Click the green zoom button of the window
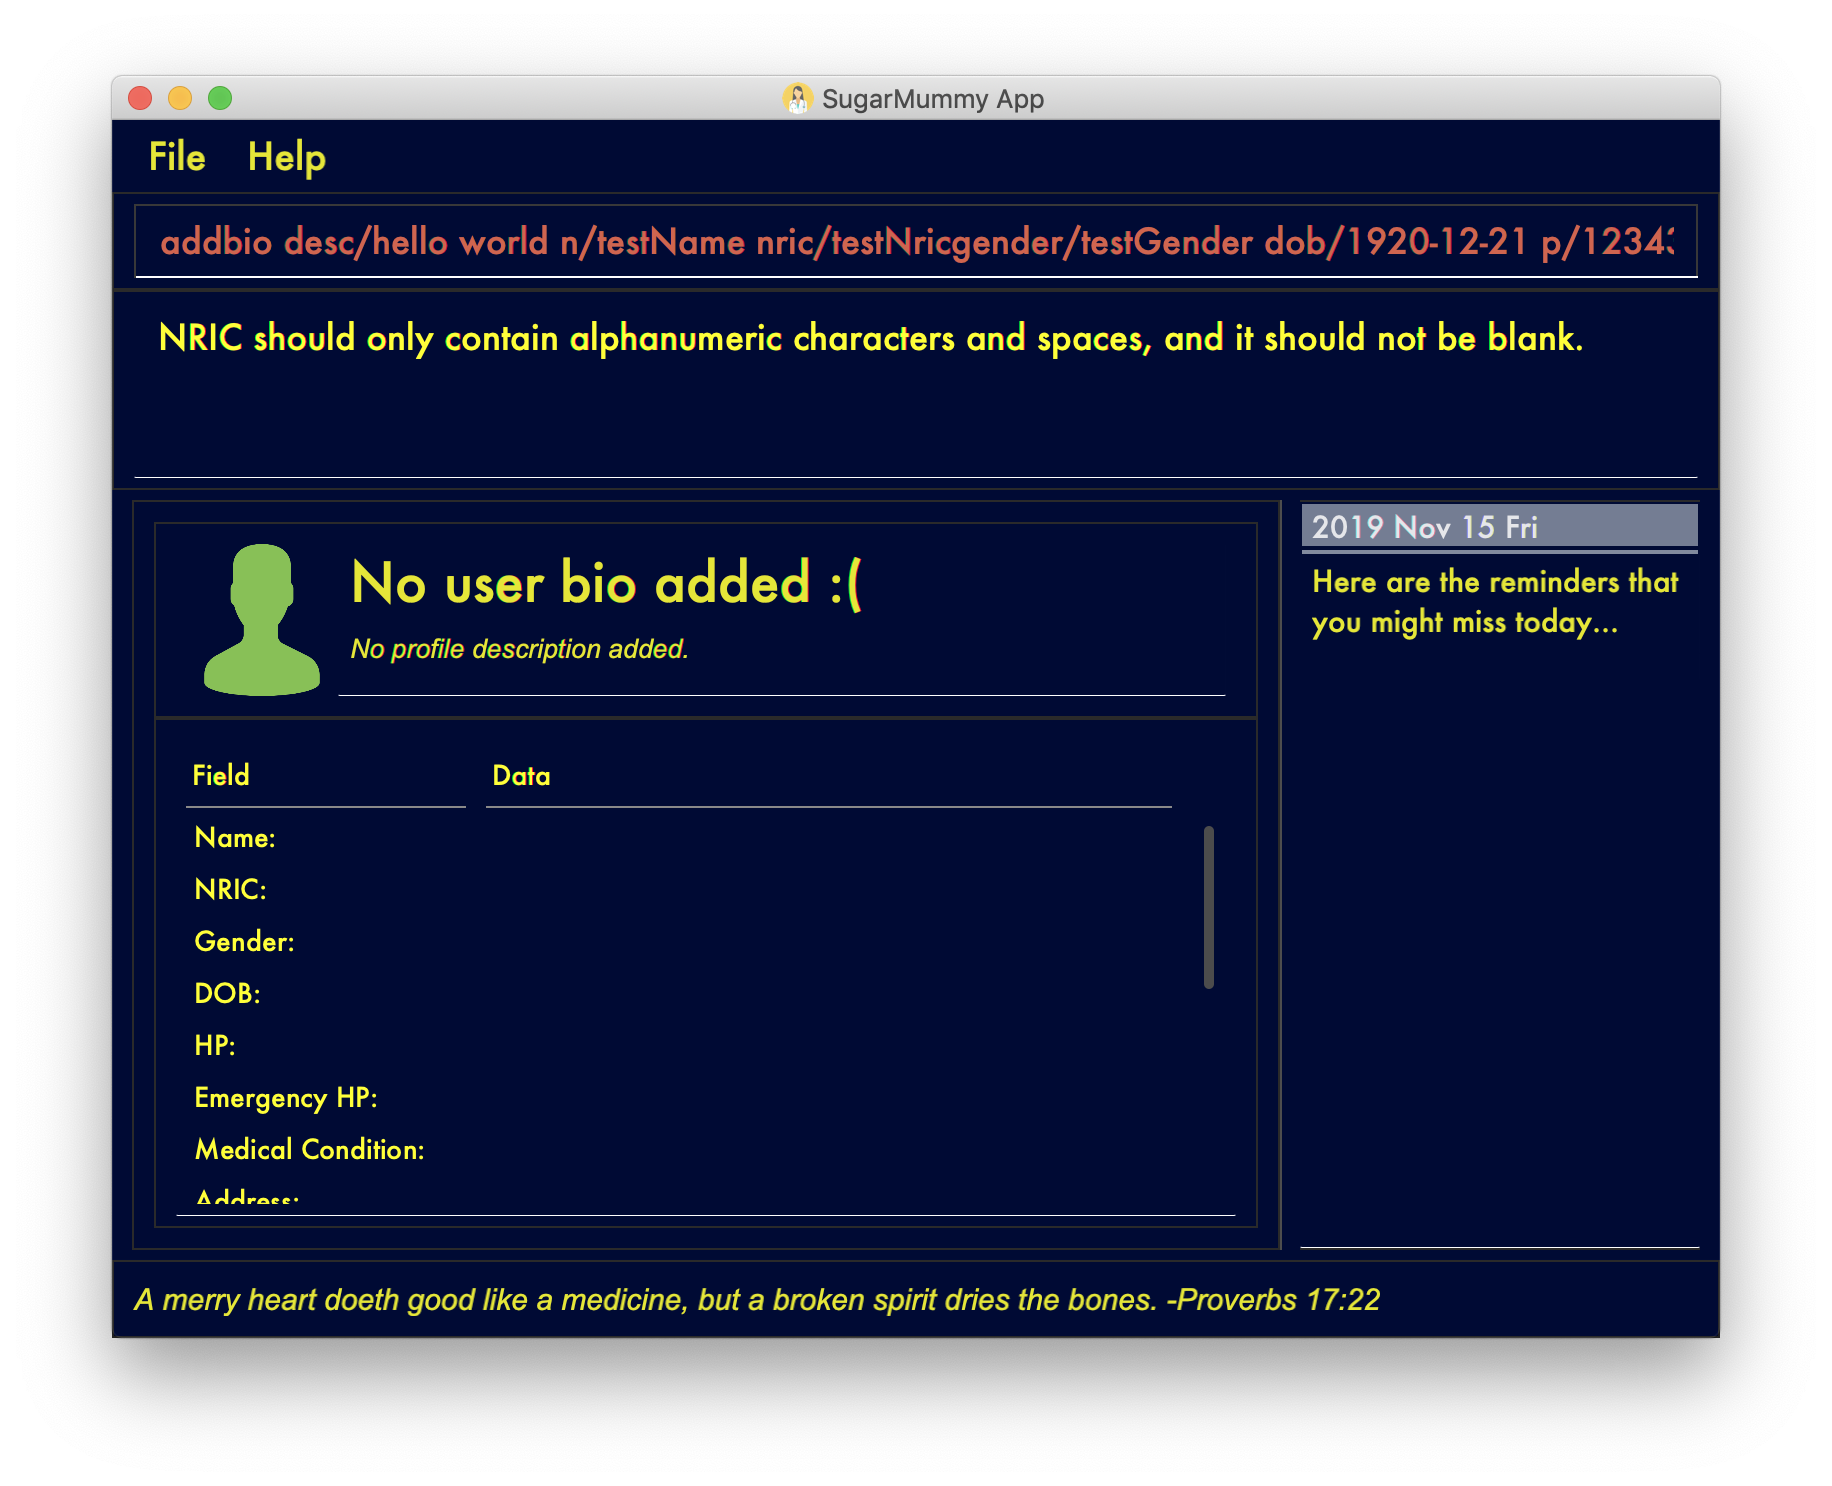The height and width of the screenshot is (1486, 1832). click(219, 98)
